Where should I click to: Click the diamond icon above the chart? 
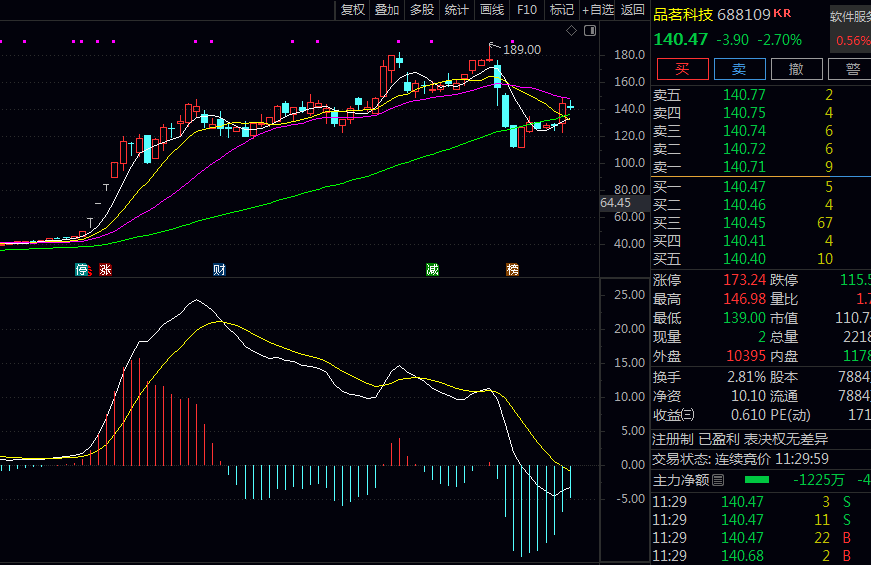point(572,31)
